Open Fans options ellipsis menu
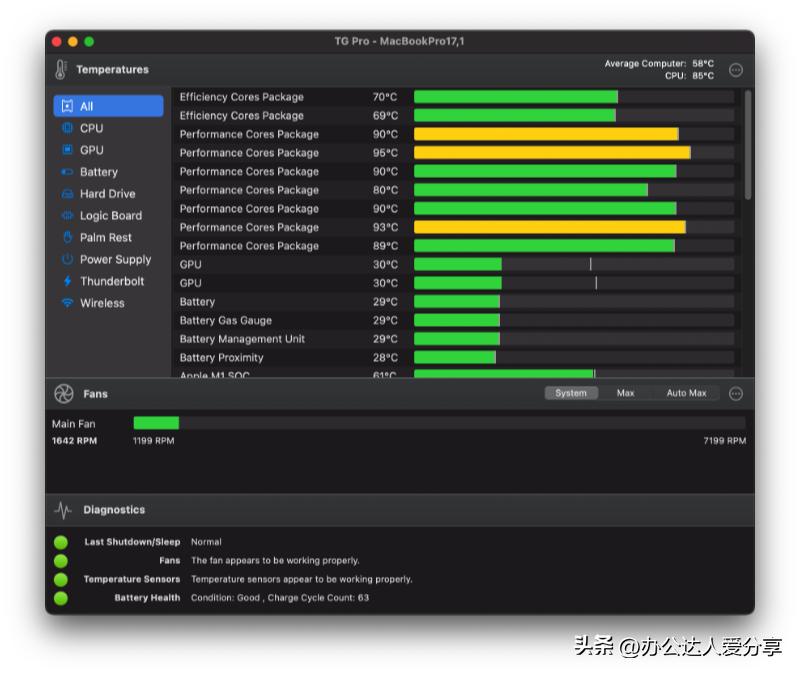Screen dimensions: 800x674 (736, 394)
